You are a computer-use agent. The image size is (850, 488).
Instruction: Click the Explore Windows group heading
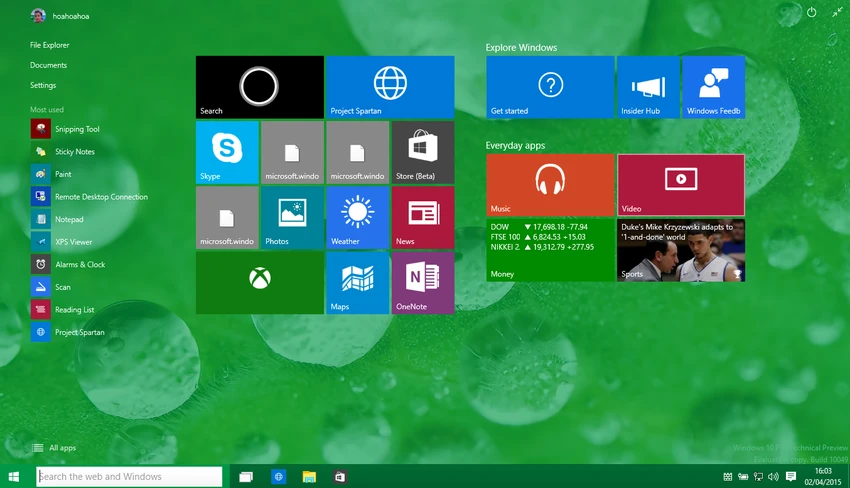point(521,48)
